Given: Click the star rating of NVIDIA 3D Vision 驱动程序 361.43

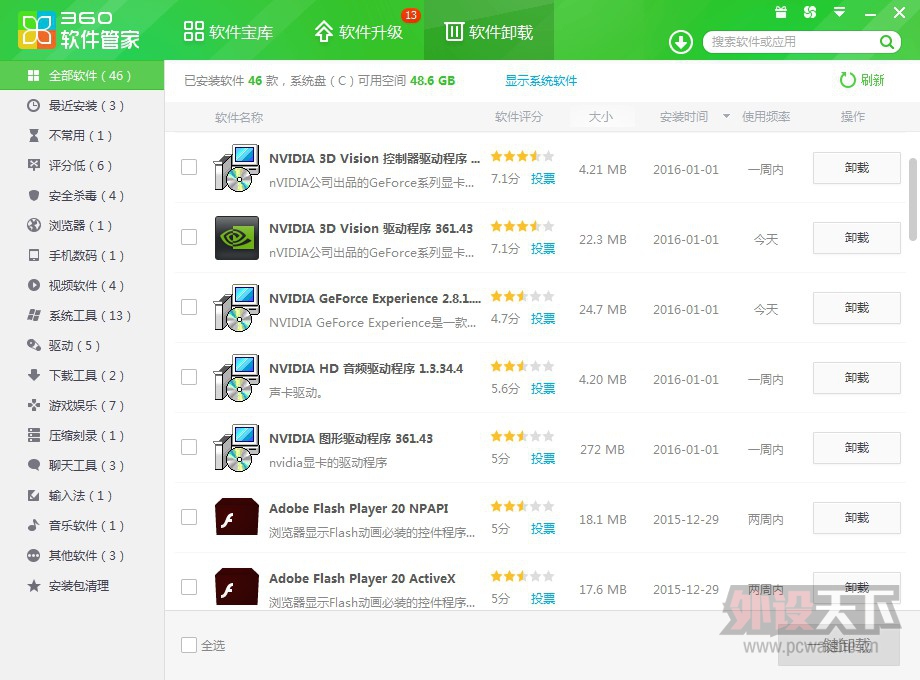Looking at the screenshot, I should [522, 226].
